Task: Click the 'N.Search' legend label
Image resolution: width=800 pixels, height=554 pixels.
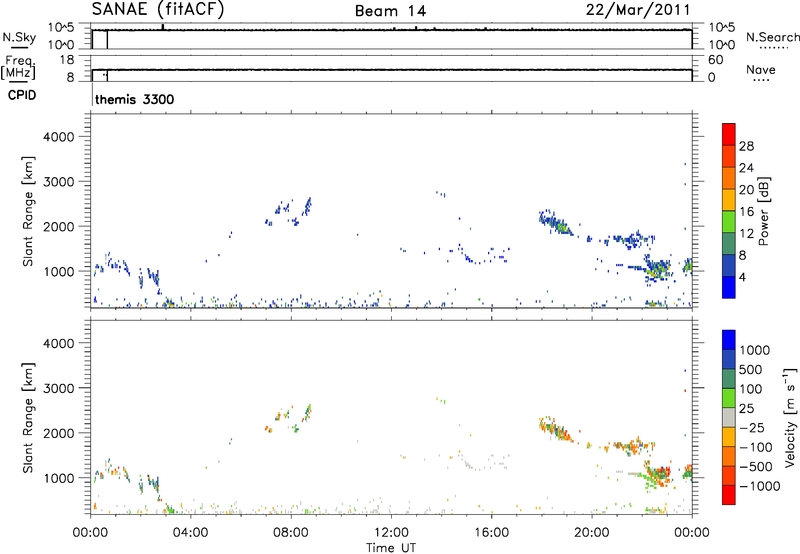Action: coord(772,37)
